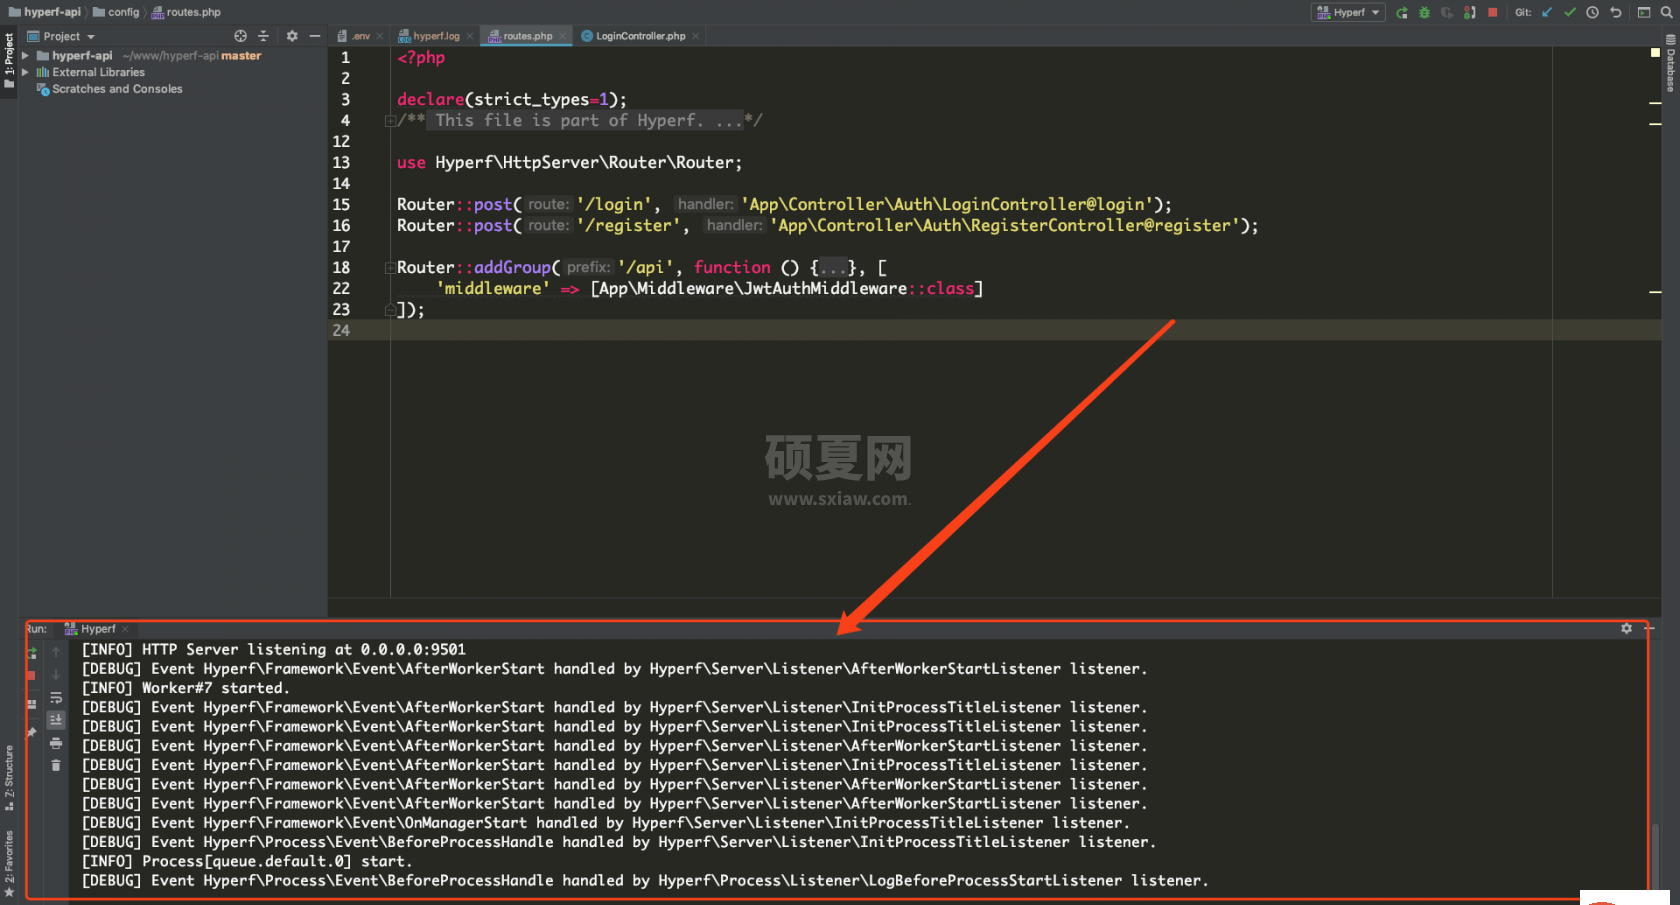Clear console output with trash icon
This screenshot has height=905, width=1680.
[56, 765]
